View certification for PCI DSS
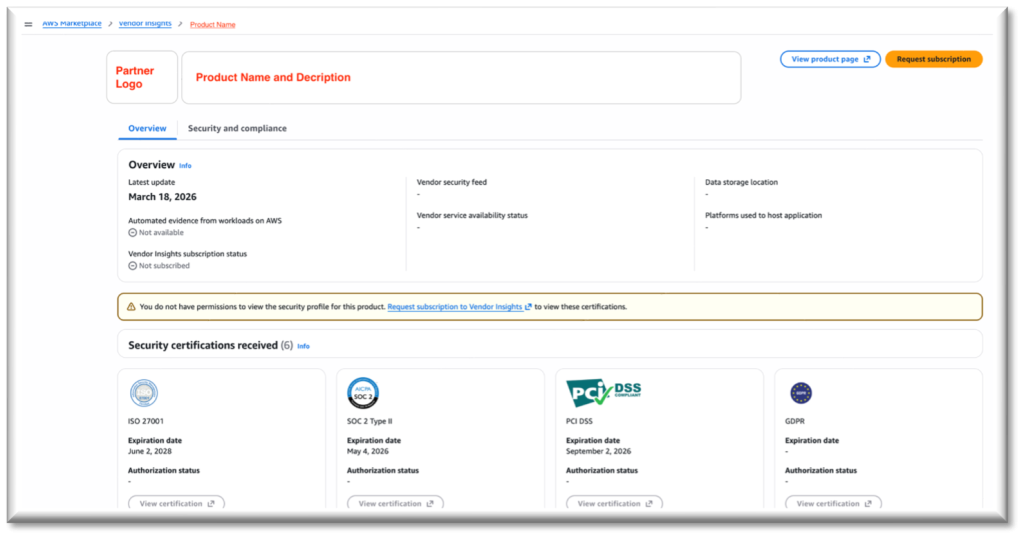The image size is (1024, 541). tap(615, 503)
